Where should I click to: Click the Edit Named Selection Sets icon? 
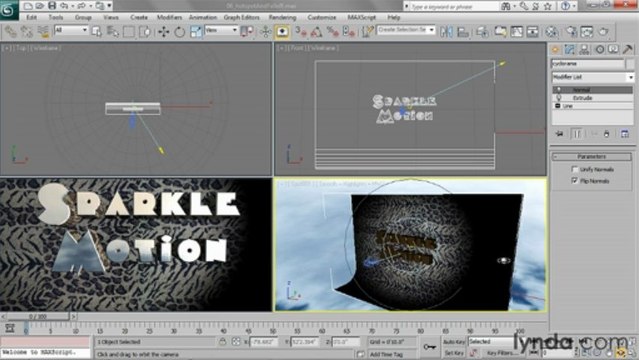(368, 31)
